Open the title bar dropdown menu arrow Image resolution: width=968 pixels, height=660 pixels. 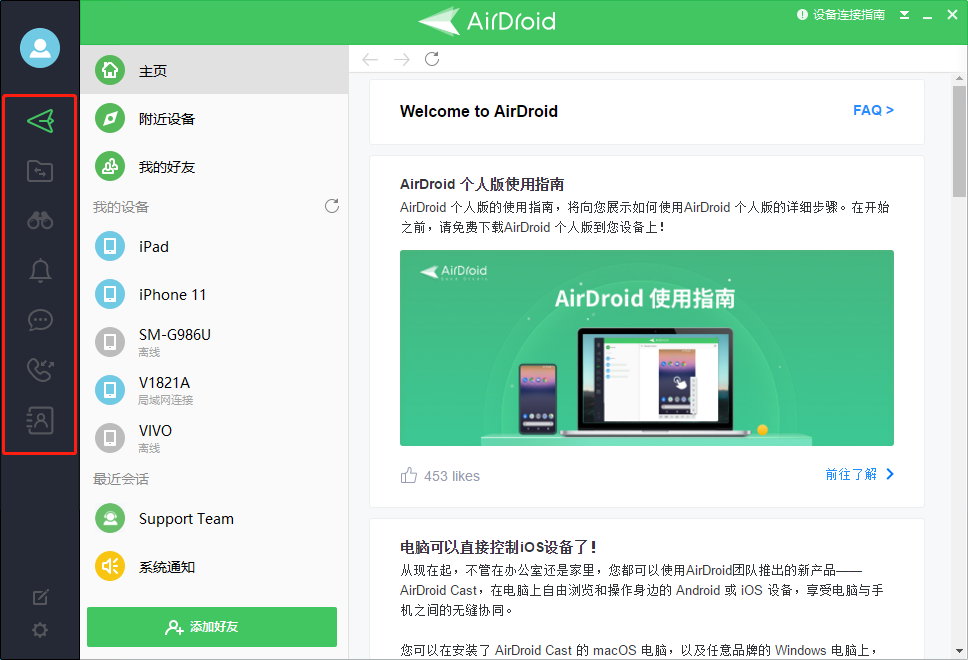(x=904, y=15)
